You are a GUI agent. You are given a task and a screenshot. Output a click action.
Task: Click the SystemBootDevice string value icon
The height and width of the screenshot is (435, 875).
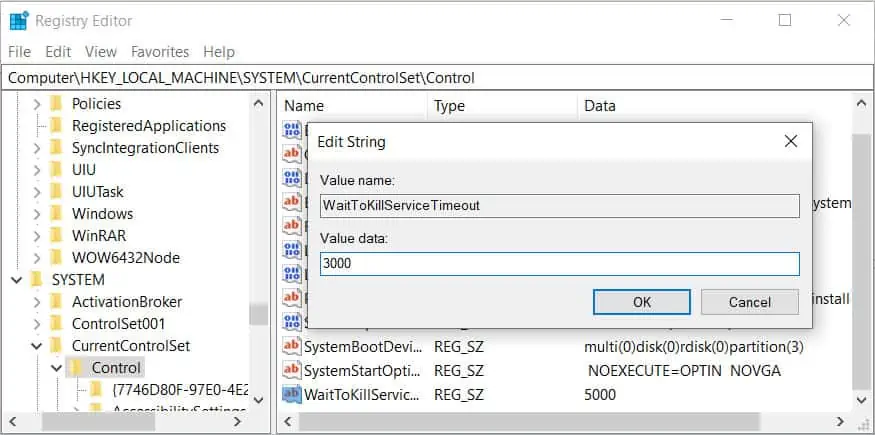click(x=292, y=346)
